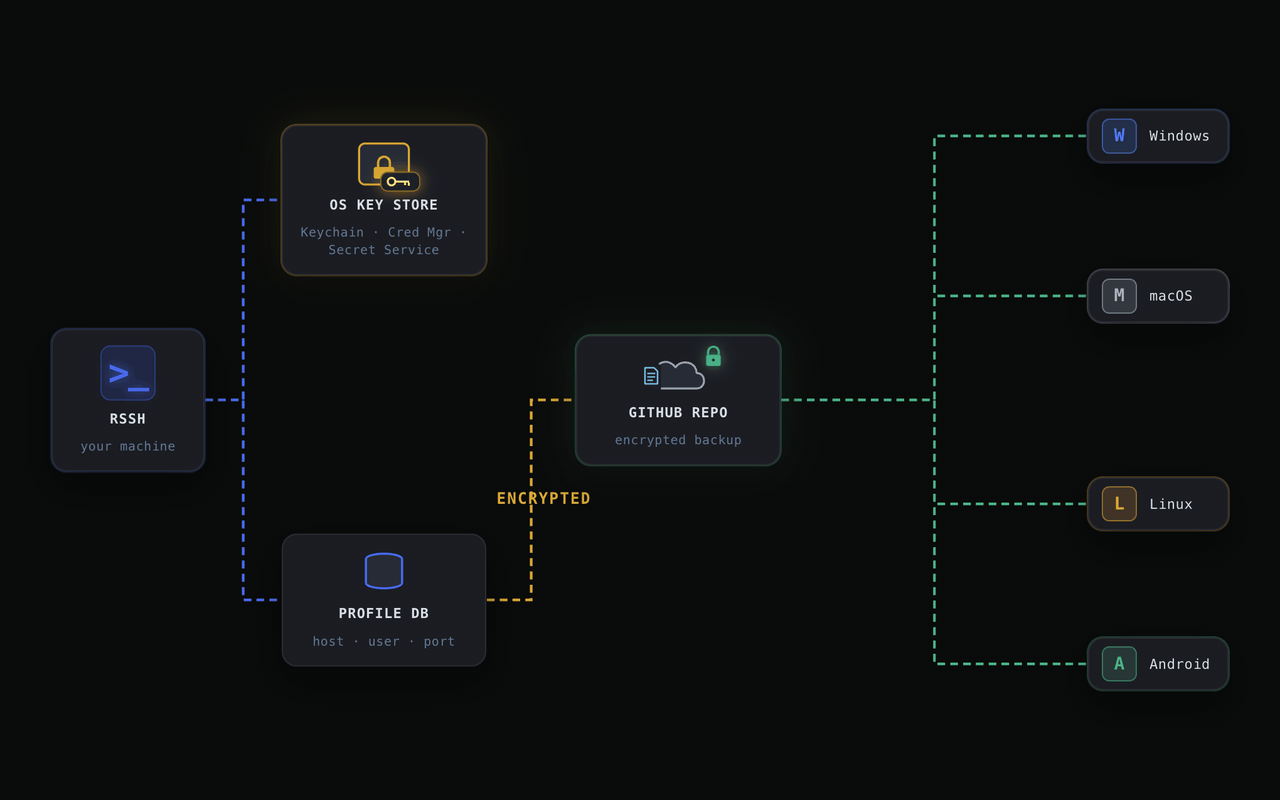The image size is (1280, 800).
Task: Click the PROFILE DB heading
Action: coord(384,614)
